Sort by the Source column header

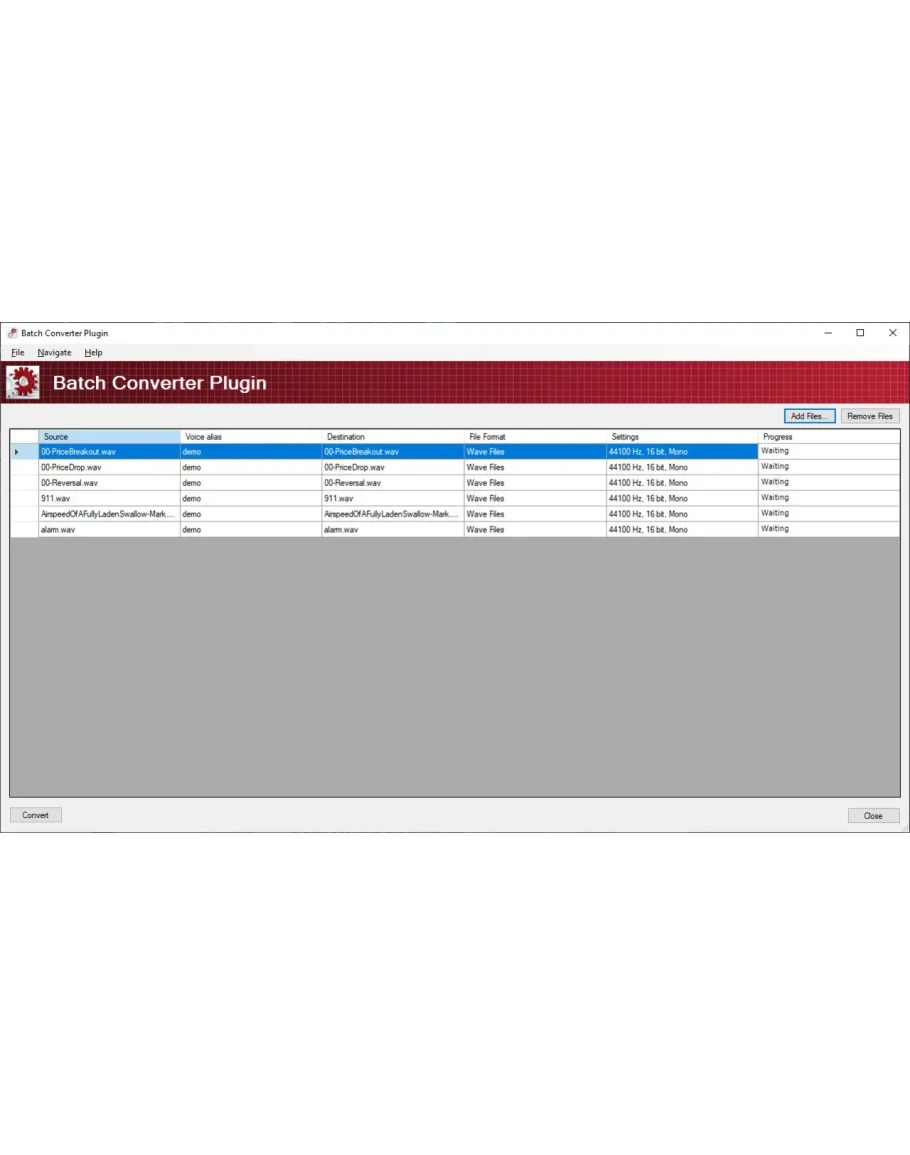109,437
